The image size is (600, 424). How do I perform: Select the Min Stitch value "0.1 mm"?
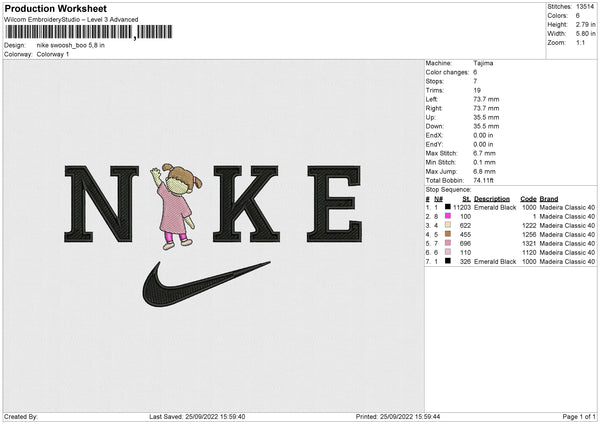click(484, 162)
